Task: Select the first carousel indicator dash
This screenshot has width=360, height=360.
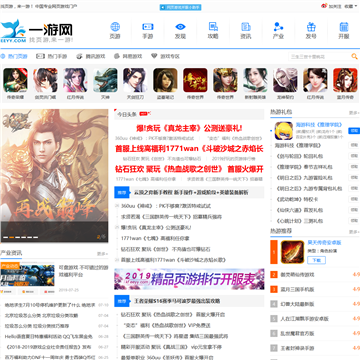Action: [5, 237]
